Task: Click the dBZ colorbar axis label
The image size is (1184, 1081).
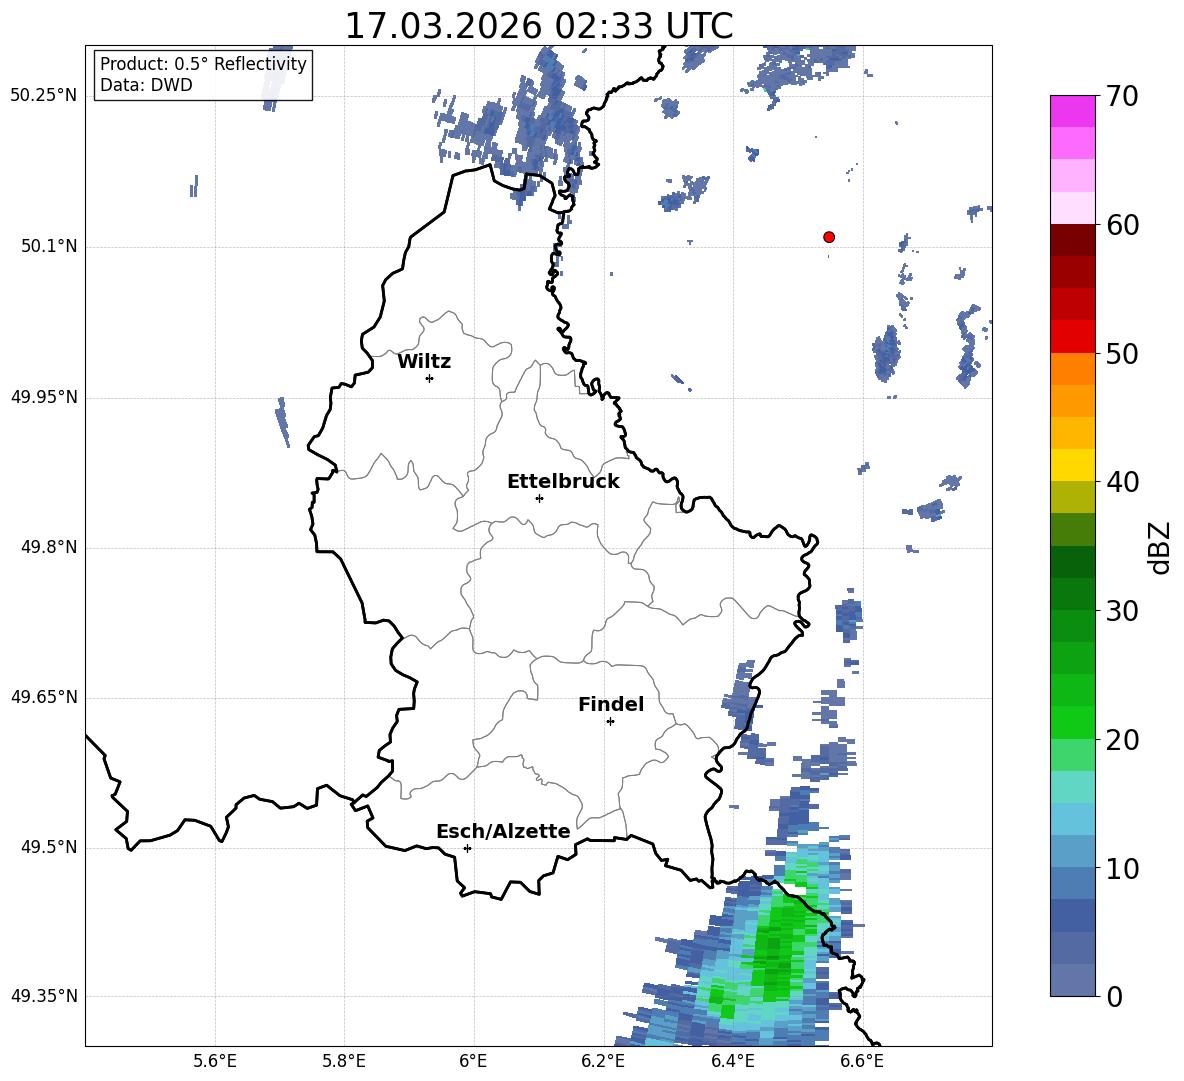Action: pyautogui.click(x=1160, y=547)
